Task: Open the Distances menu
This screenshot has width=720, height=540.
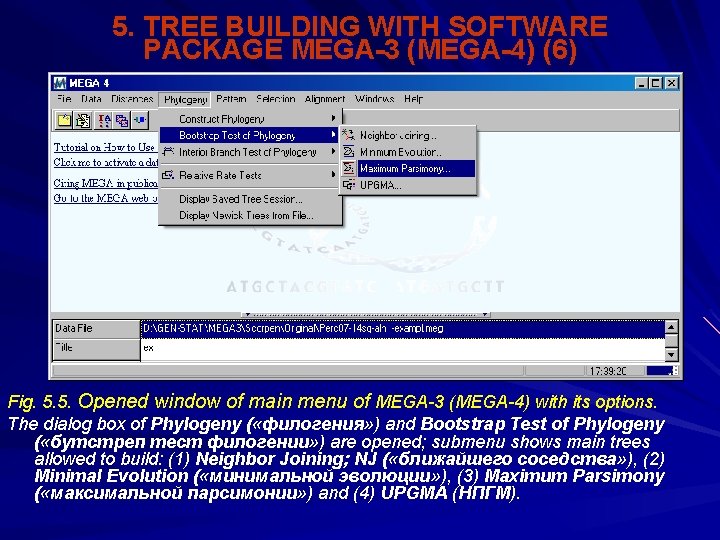Action: (132, 99)
